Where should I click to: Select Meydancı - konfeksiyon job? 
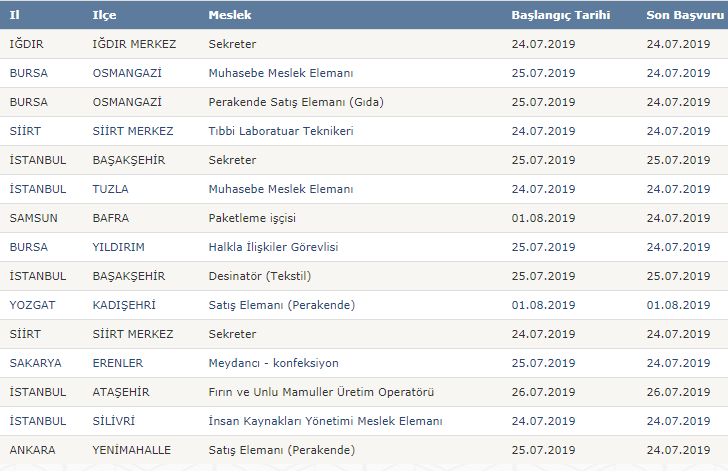pyautogui.click(x=273, y=363)
